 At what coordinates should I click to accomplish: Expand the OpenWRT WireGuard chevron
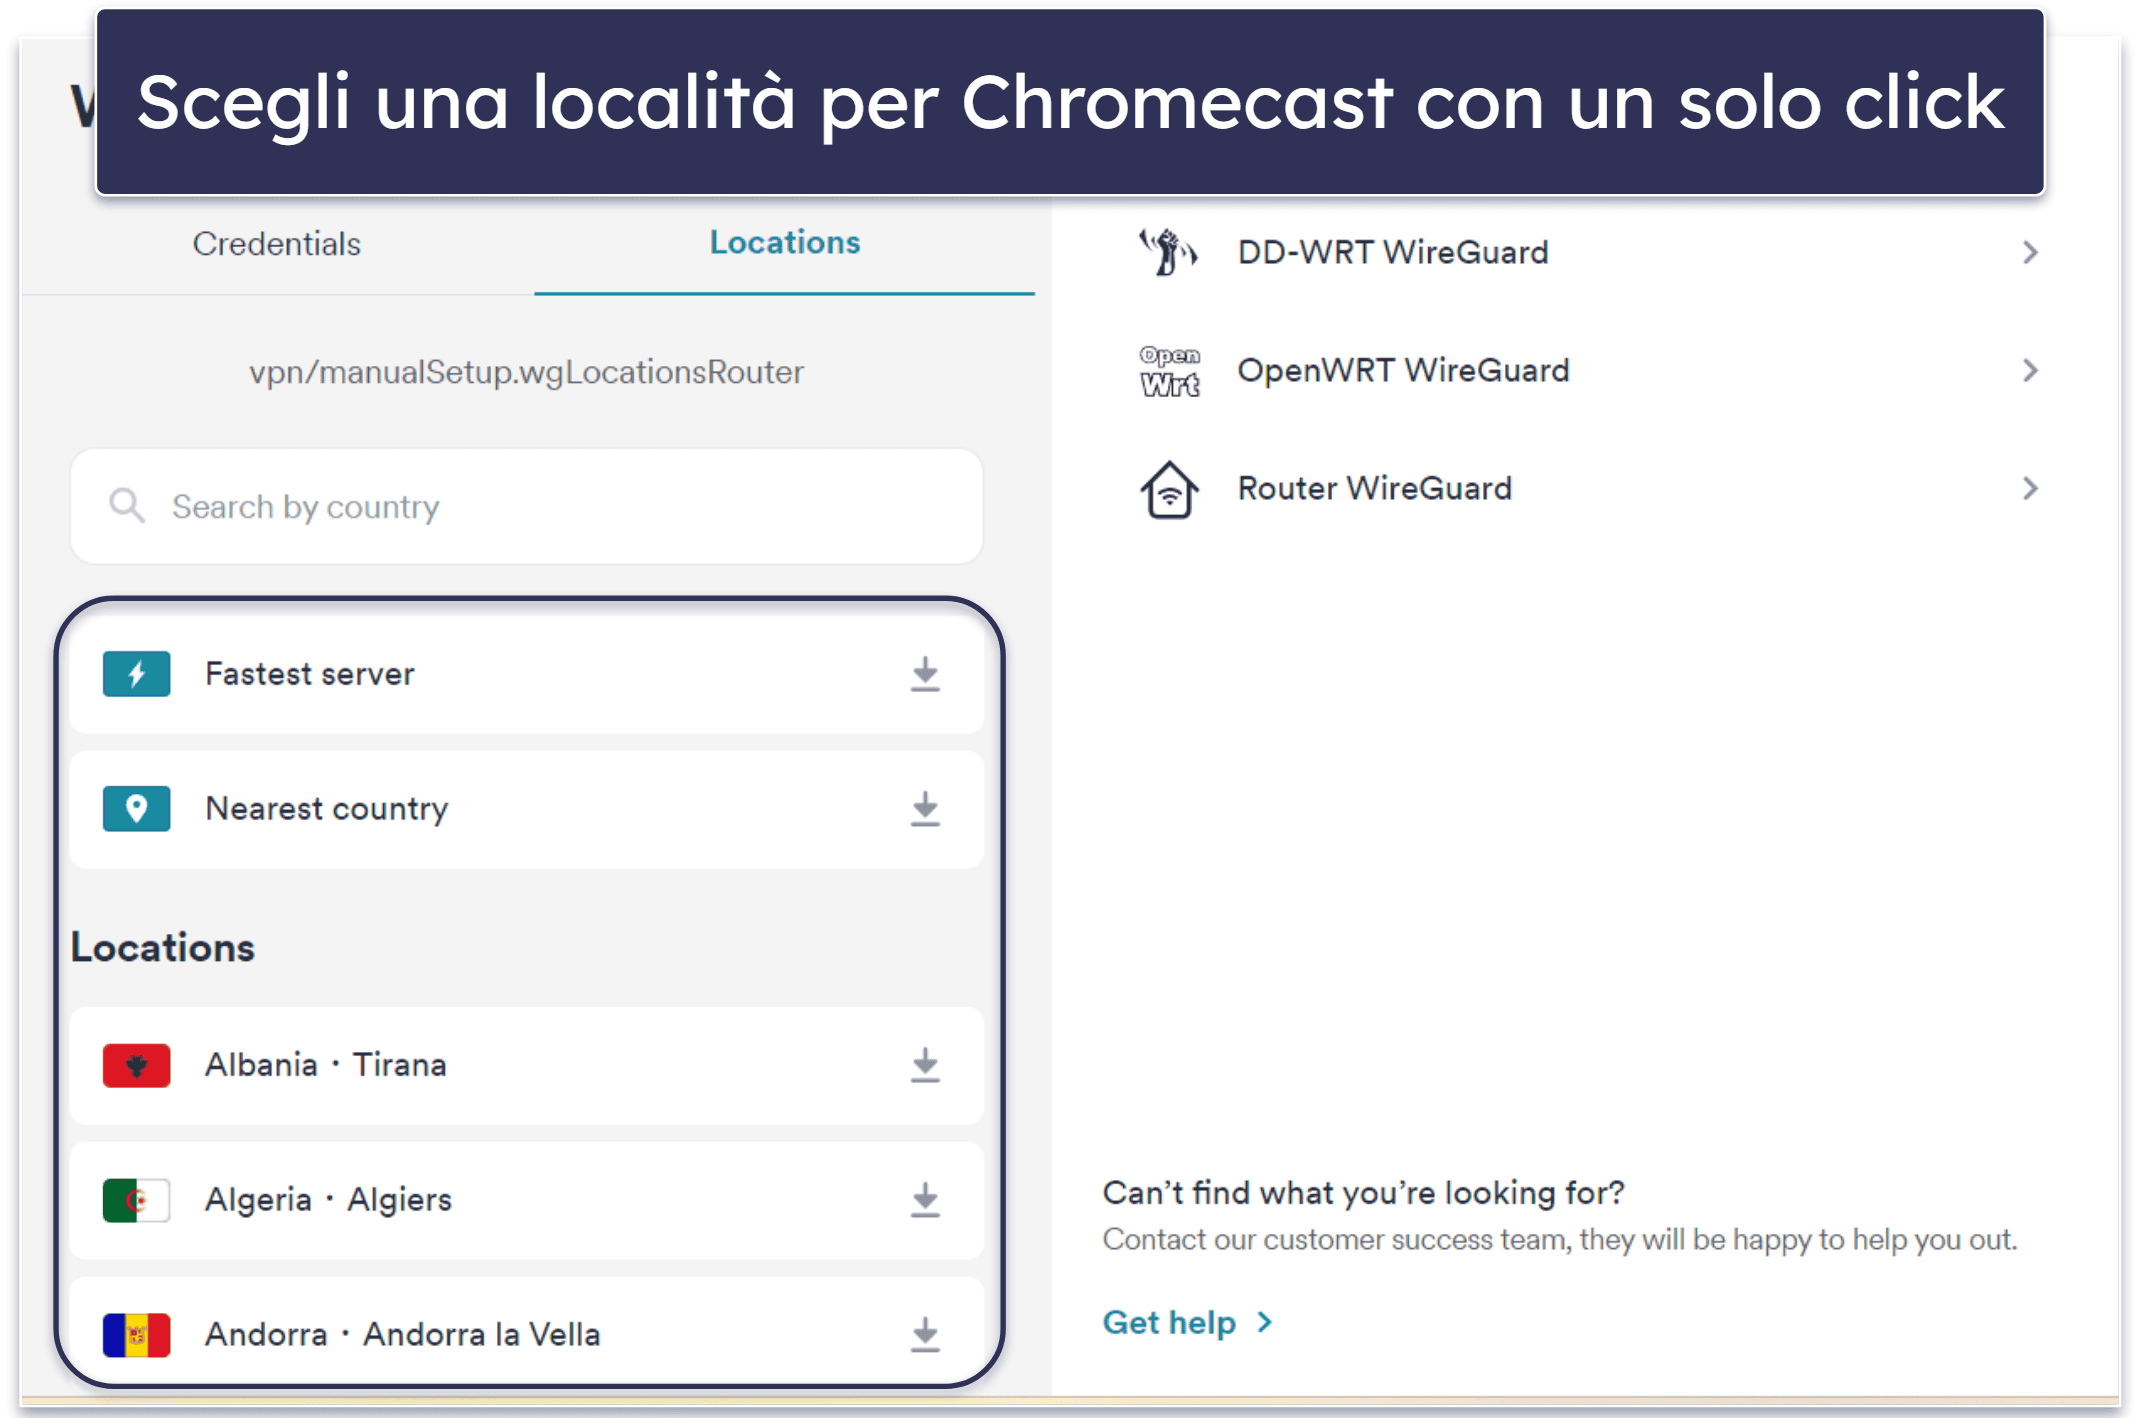tap(2030, 370)
